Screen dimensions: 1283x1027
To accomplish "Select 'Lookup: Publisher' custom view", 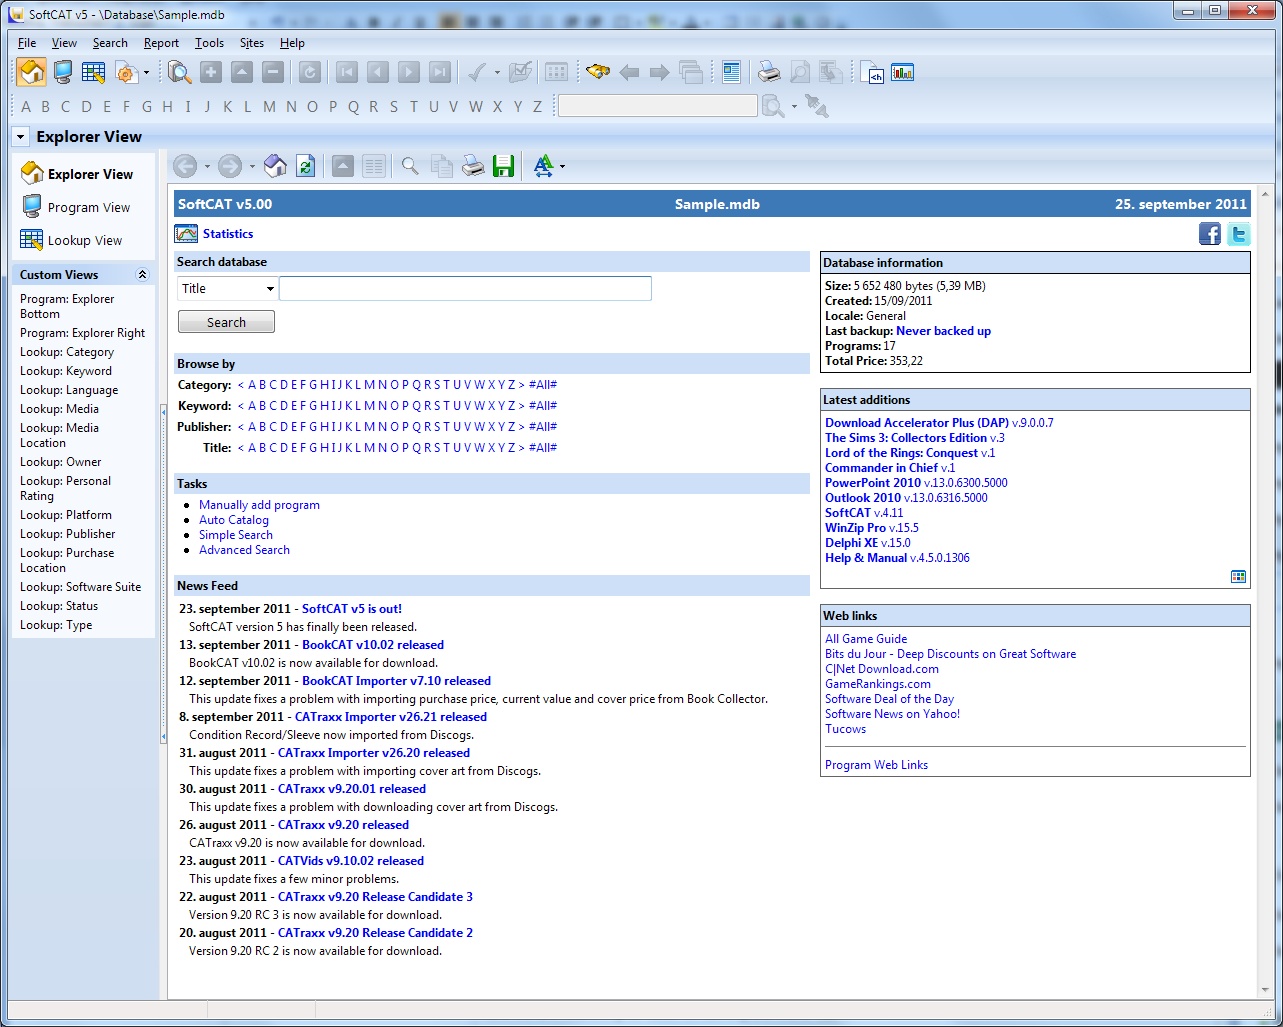I will coord(68,534).
